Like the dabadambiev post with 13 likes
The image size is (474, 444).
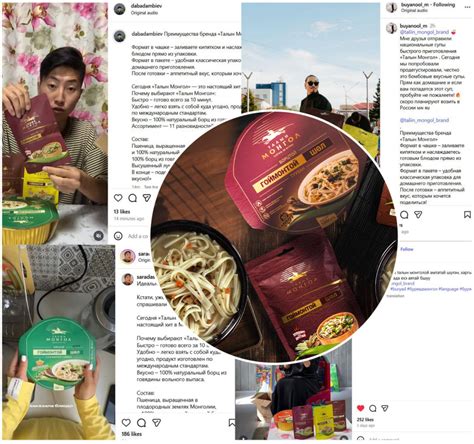pyautogui.click(x=118, y=198)
